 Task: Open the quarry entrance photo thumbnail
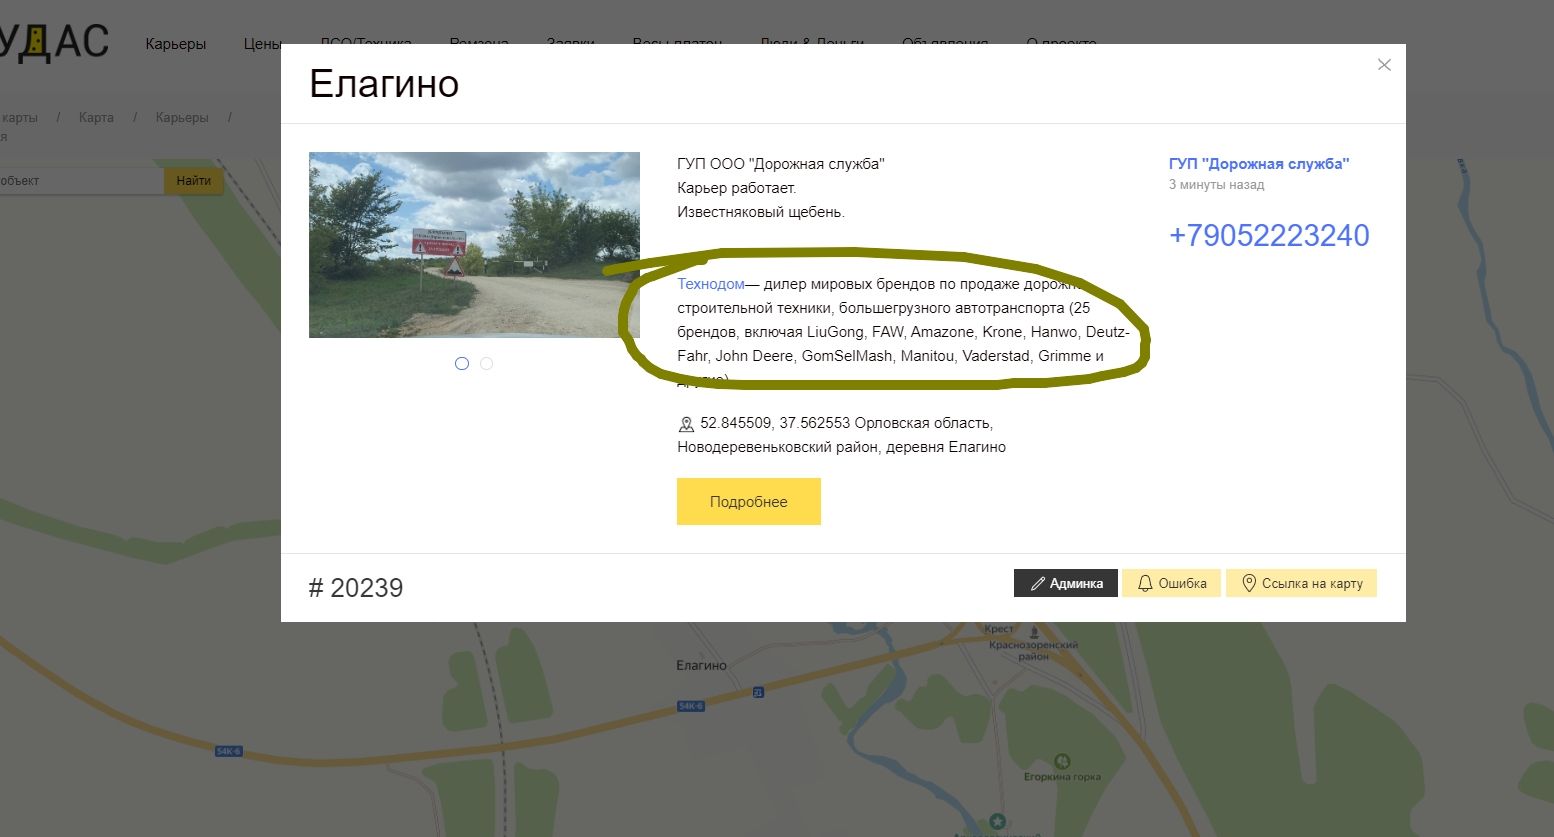474,245
